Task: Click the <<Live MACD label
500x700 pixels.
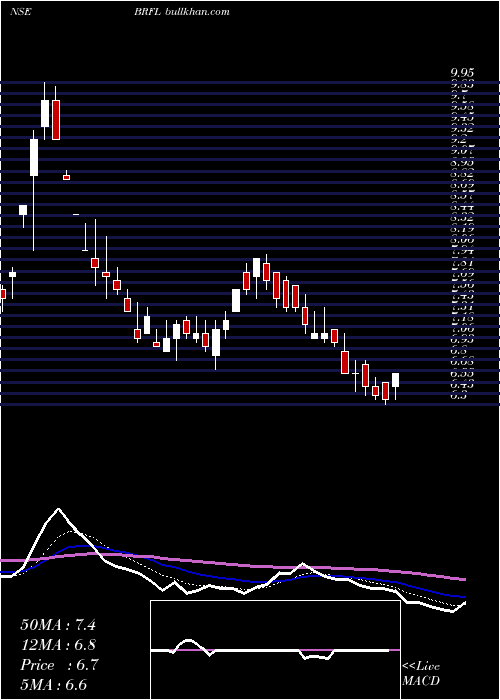Action: [x=421, y=674]
